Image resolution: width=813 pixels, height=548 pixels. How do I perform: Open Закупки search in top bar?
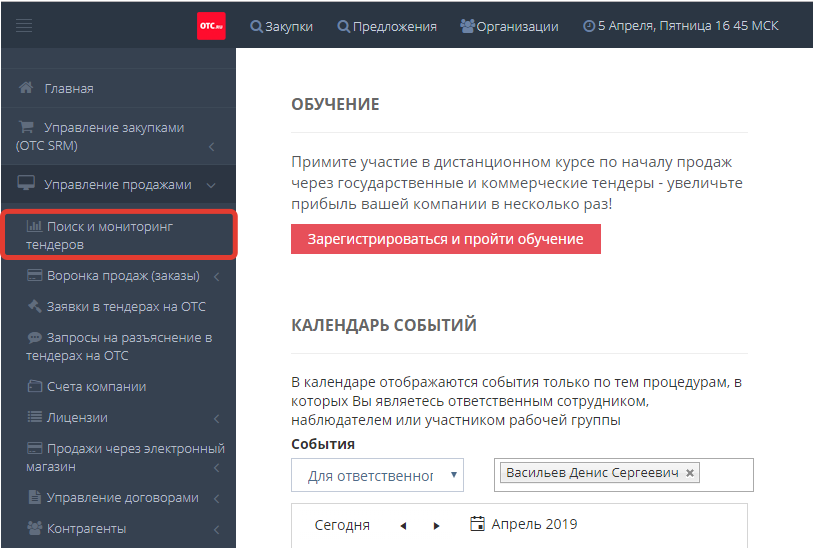pos(281,27)
